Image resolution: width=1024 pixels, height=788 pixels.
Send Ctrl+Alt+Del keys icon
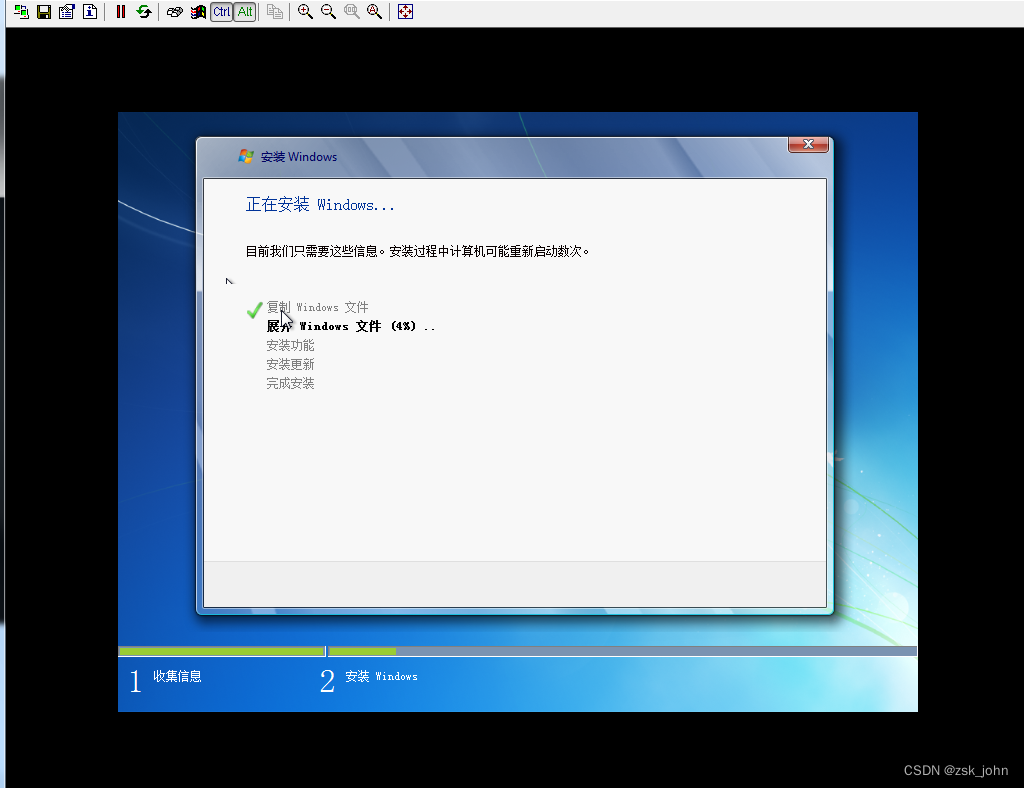tap(174, 12)
